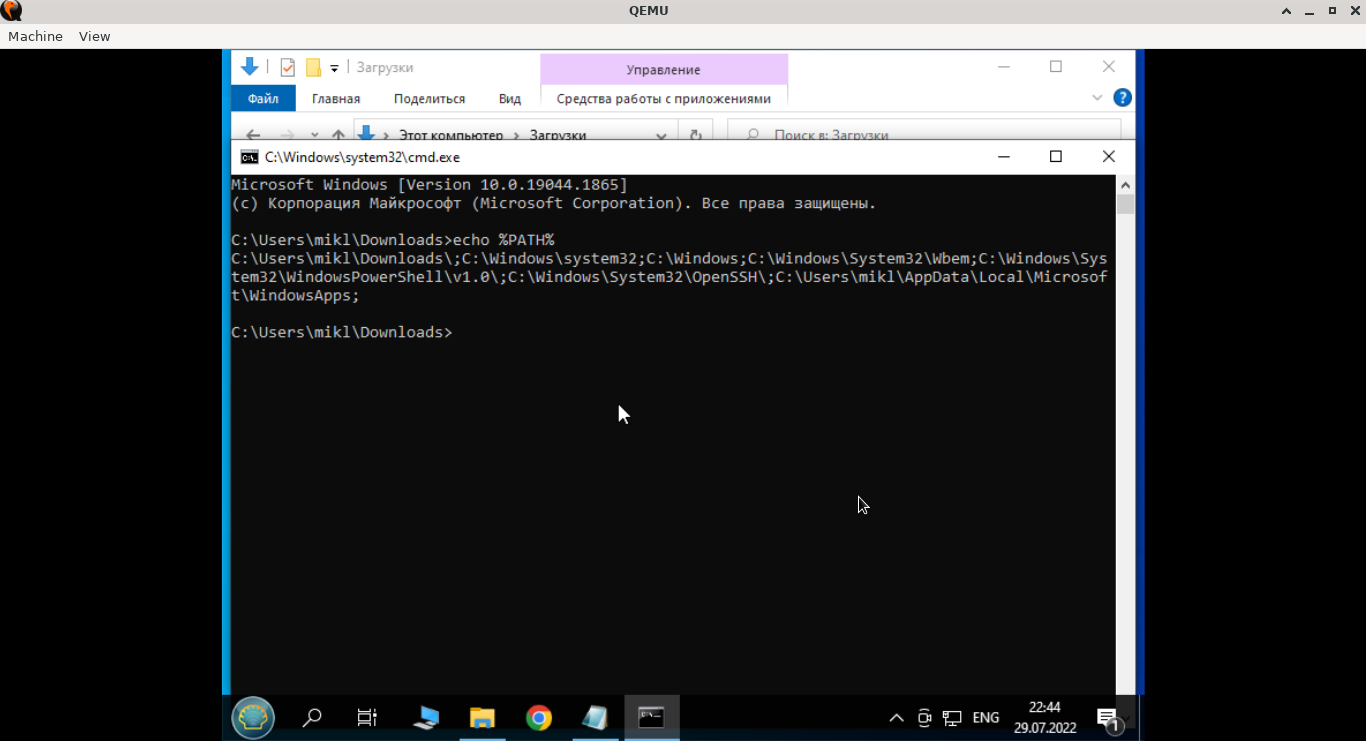This screenshot has height=741, width=1366.
Task: Minimize the QEMU window
Action: [1310, 11]
